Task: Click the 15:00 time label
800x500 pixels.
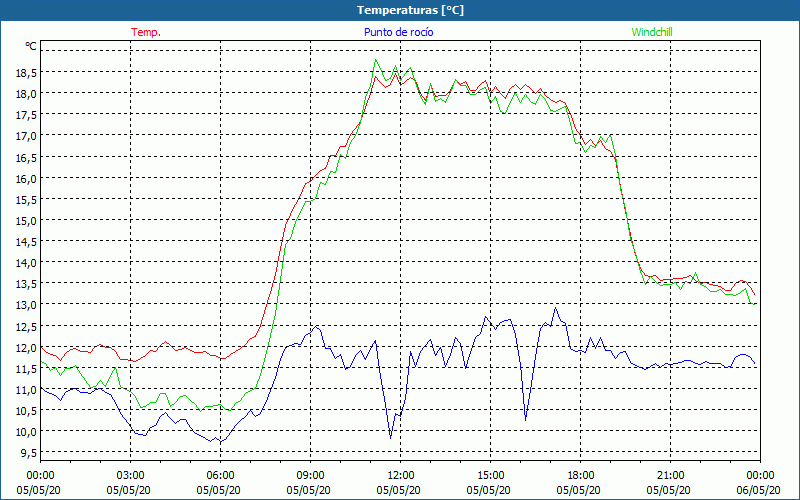Action: point(491,476)
